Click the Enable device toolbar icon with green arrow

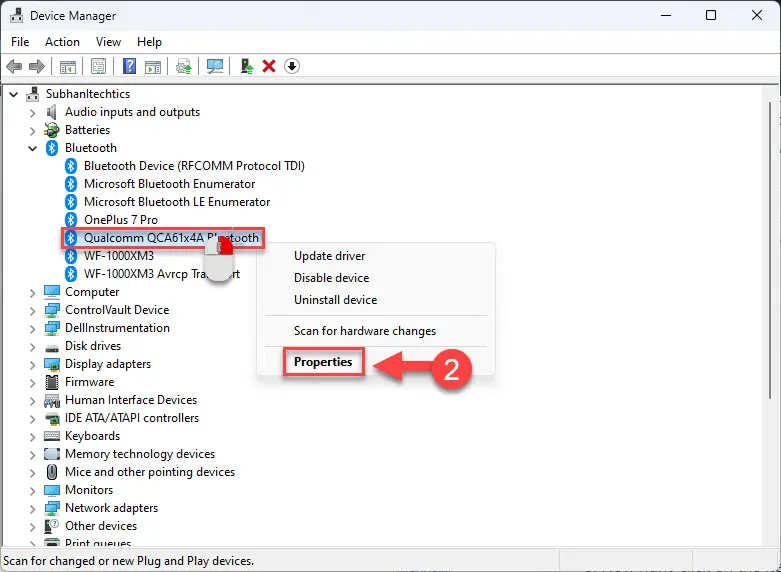(247, 66)
